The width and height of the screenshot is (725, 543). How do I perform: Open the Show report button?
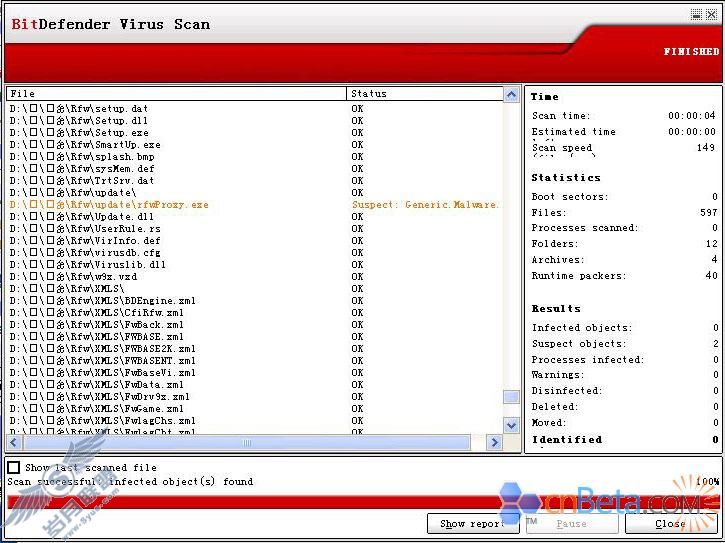click(473, 524)
